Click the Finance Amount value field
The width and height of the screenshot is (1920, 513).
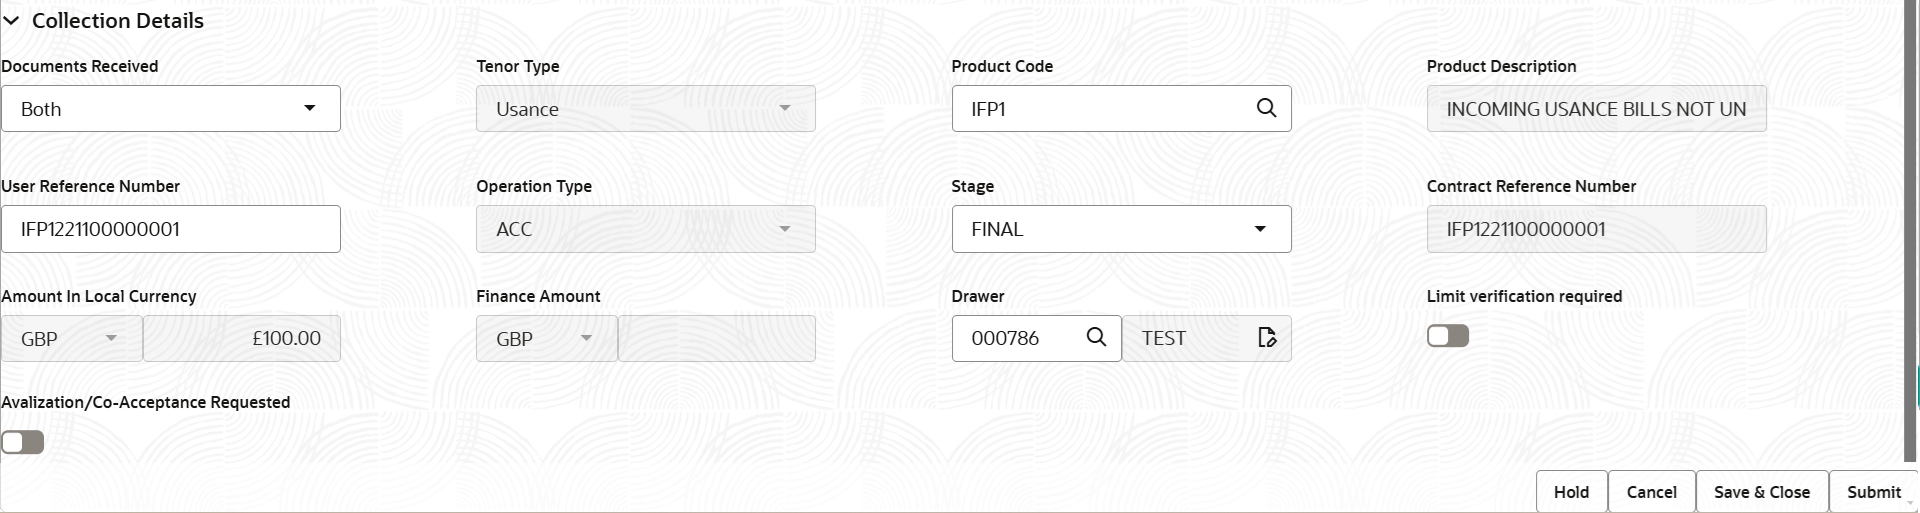[717, 339]
